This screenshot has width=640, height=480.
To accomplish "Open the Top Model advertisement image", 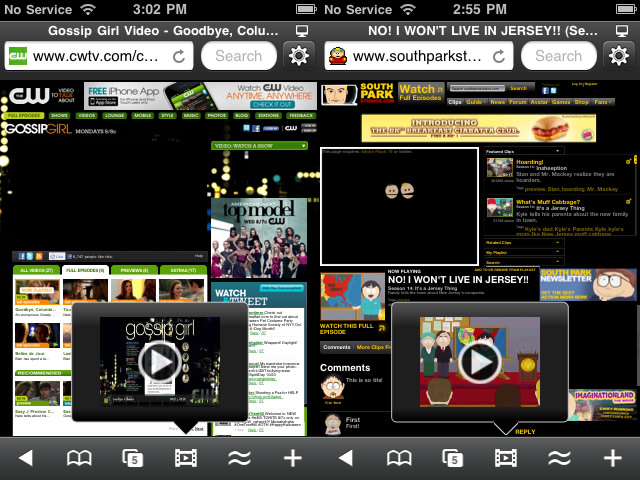I will [259, 238].
